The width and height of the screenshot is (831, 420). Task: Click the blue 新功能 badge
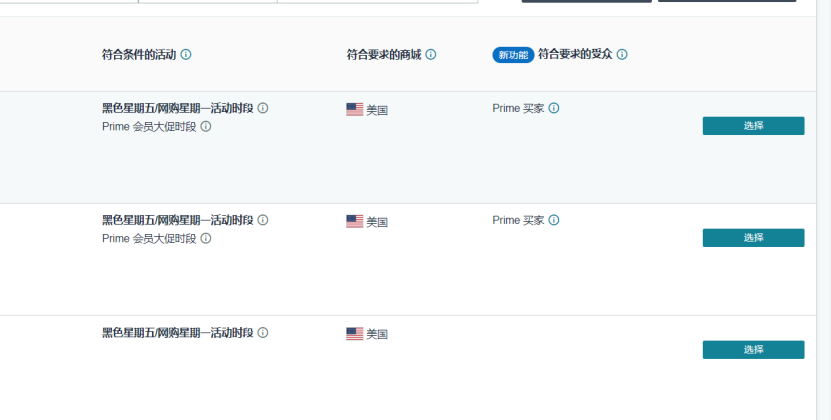click(513, 55)
